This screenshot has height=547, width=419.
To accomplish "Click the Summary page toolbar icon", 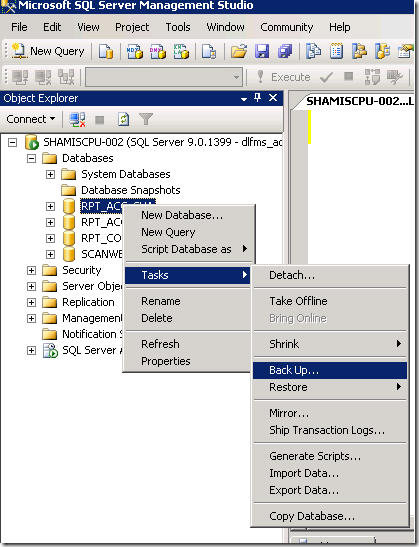I will (x=336, y=51).
